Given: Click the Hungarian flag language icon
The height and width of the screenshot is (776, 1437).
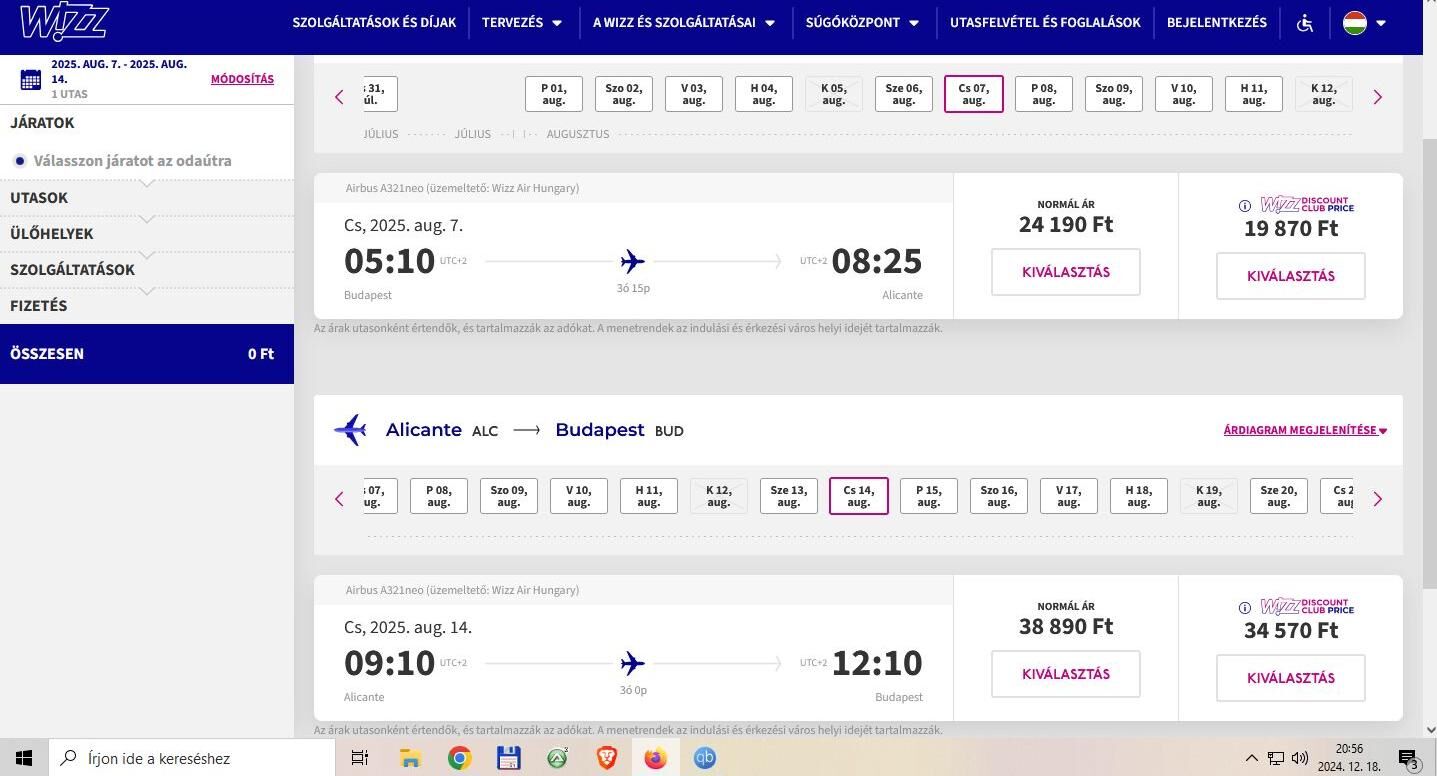Looking at the screenshot, I should [1355, 23].
